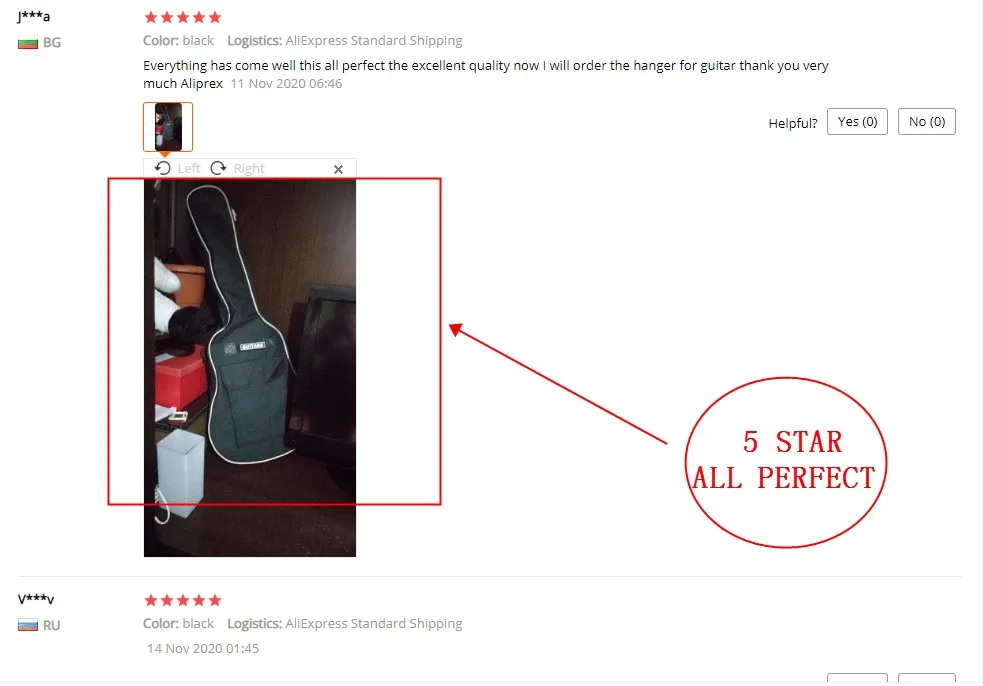Close the enlarged review photo viewer
Screen dimensions: 983x686
[x=339, y=169]
